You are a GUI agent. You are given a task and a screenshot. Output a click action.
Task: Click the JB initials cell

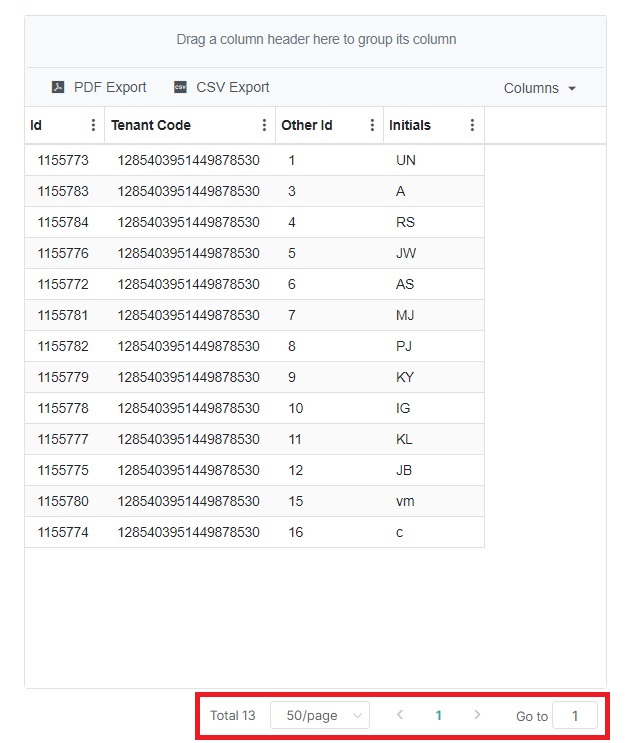coord(433,470)
